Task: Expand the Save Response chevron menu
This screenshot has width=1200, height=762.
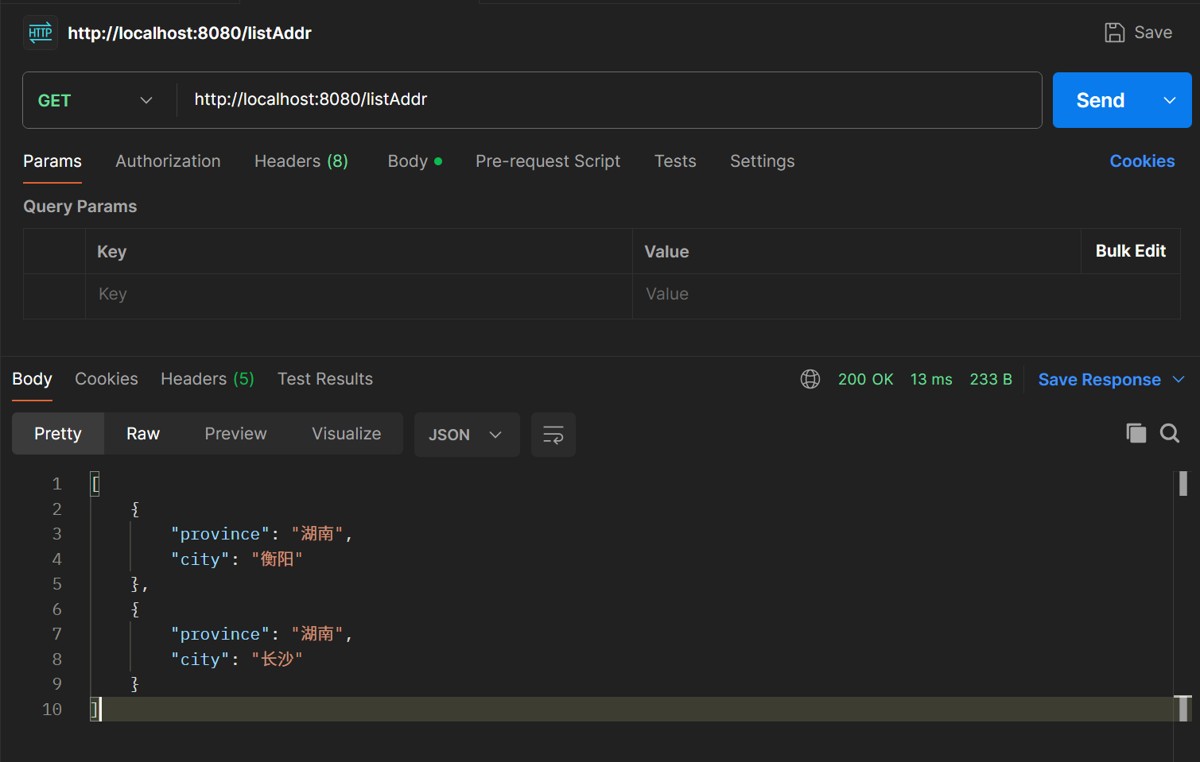Action: click(x=1178, y=379)
